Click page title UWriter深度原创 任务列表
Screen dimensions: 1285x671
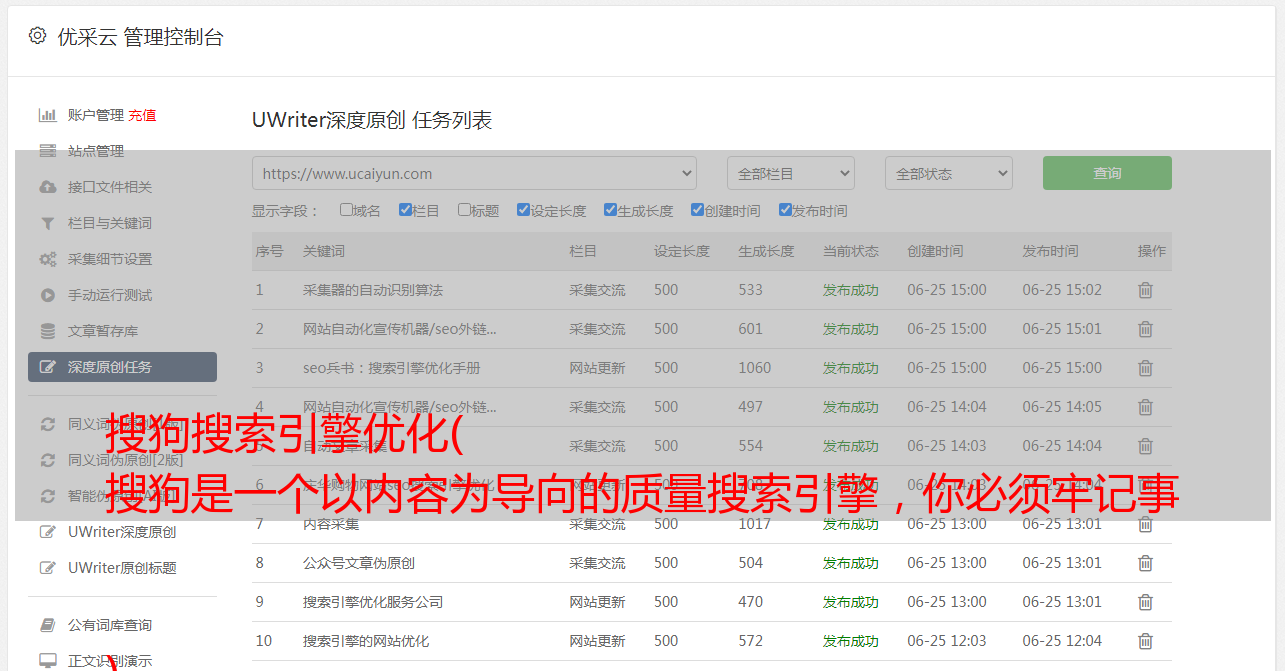pyautogui.click(x=372, y=120)
